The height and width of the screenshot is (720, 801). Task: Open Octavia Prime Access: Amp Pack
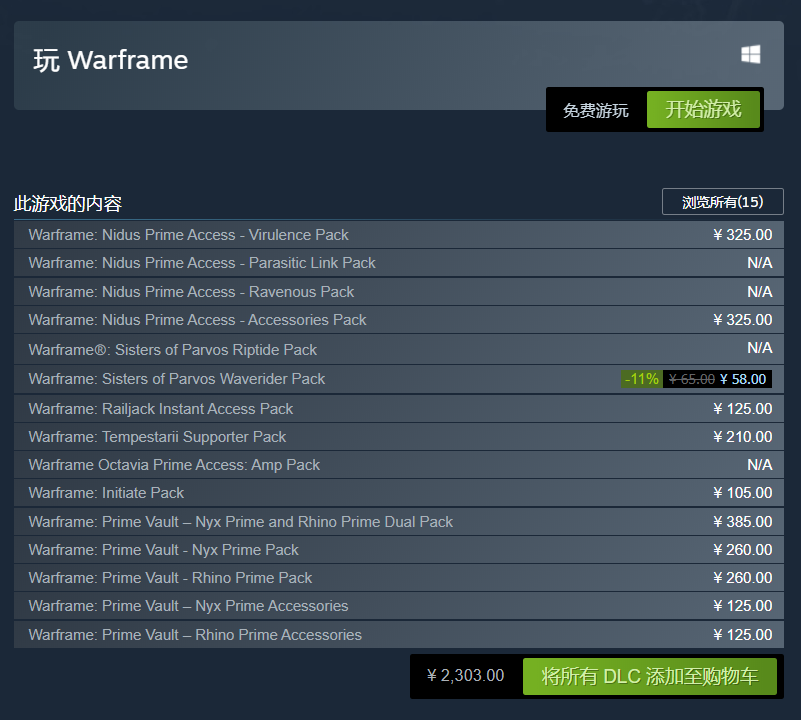point(398,464)
